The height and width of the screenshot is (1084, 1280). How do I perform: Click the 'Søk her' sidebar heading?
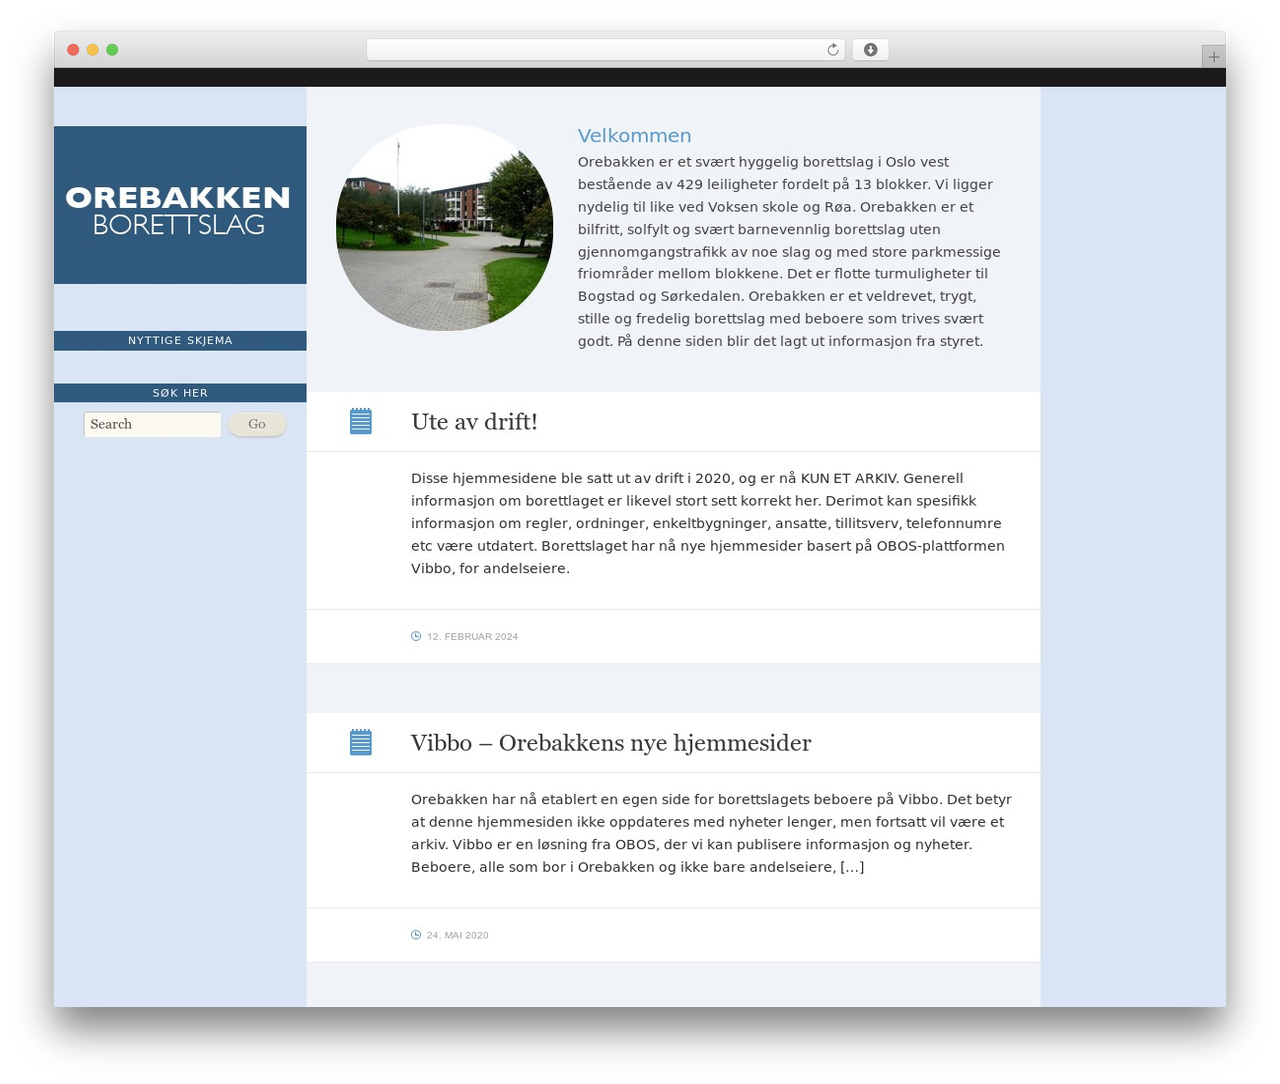click(180, 393)
